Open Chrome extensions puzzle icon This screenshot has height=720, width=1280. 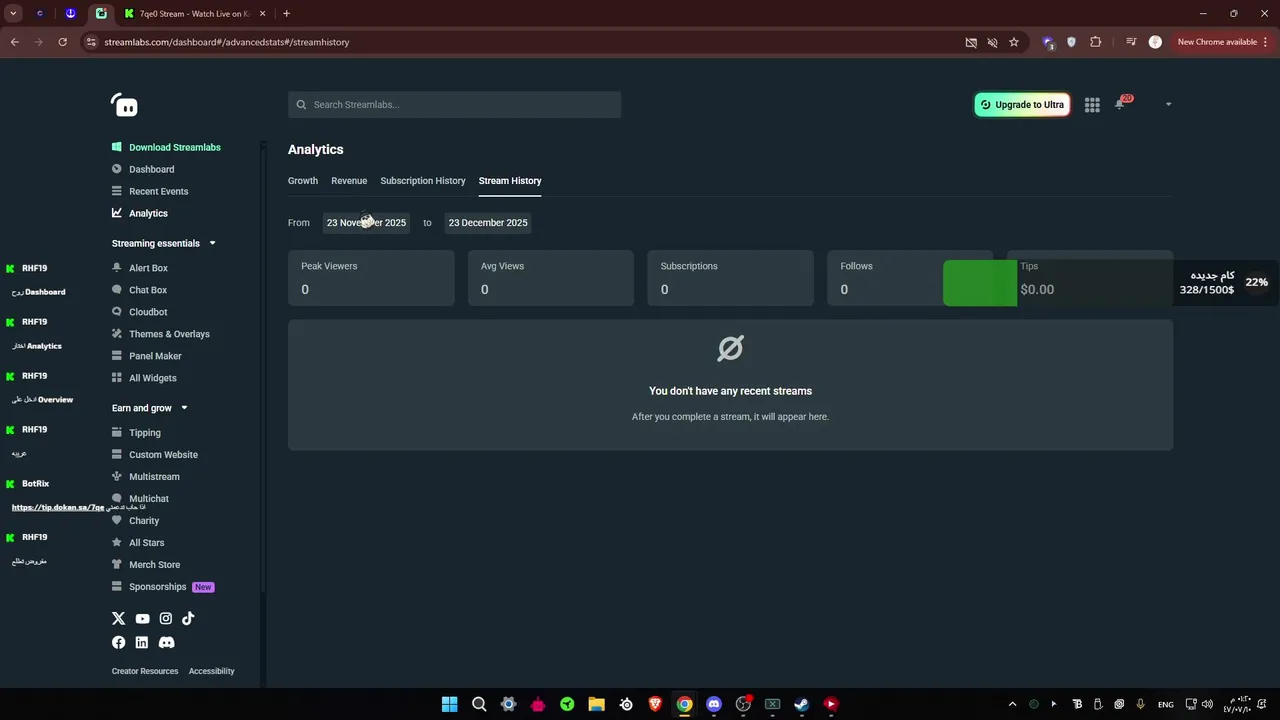(x=1096, y=42)
